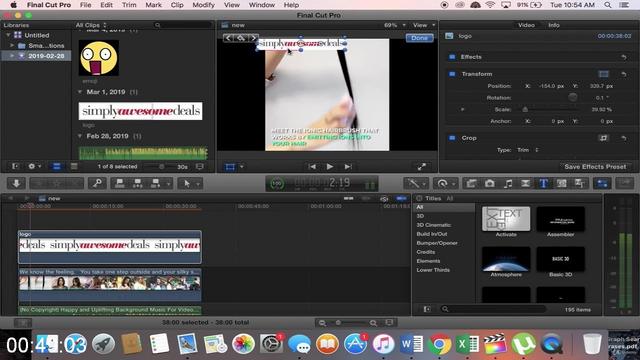Toggle the Timeline Index button
The image size is (640, 360).
pos(22,323)
